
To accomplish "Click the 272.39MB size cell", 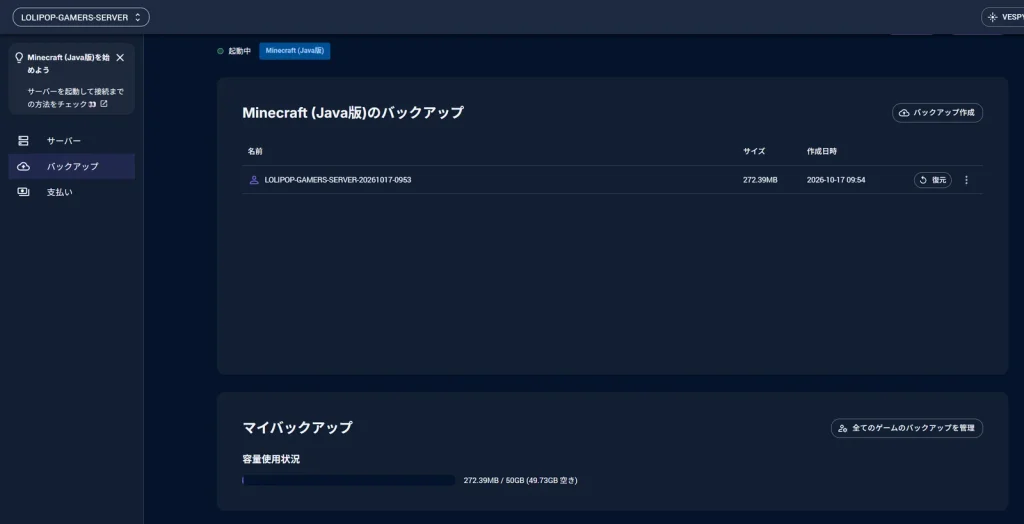I will click(x=760, y=180).
